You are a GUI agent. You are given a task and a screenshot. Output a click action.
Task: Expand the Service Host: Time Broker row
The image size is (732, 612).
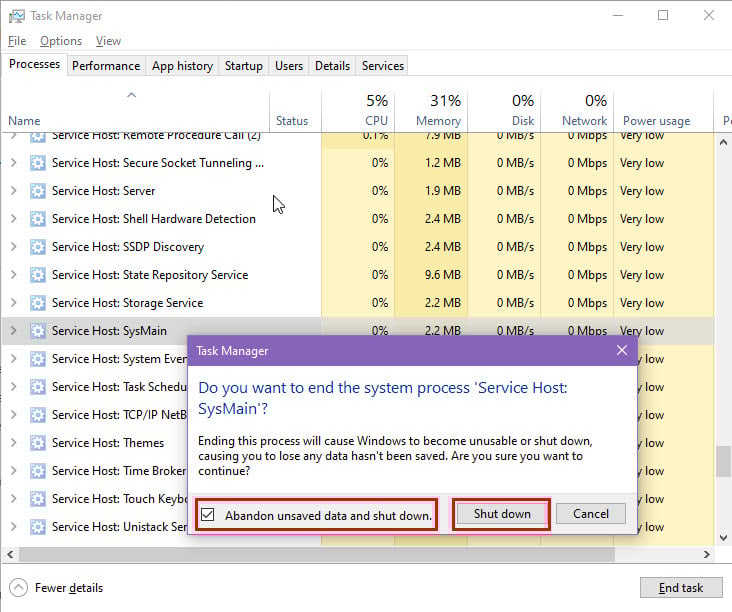(13, 471)
